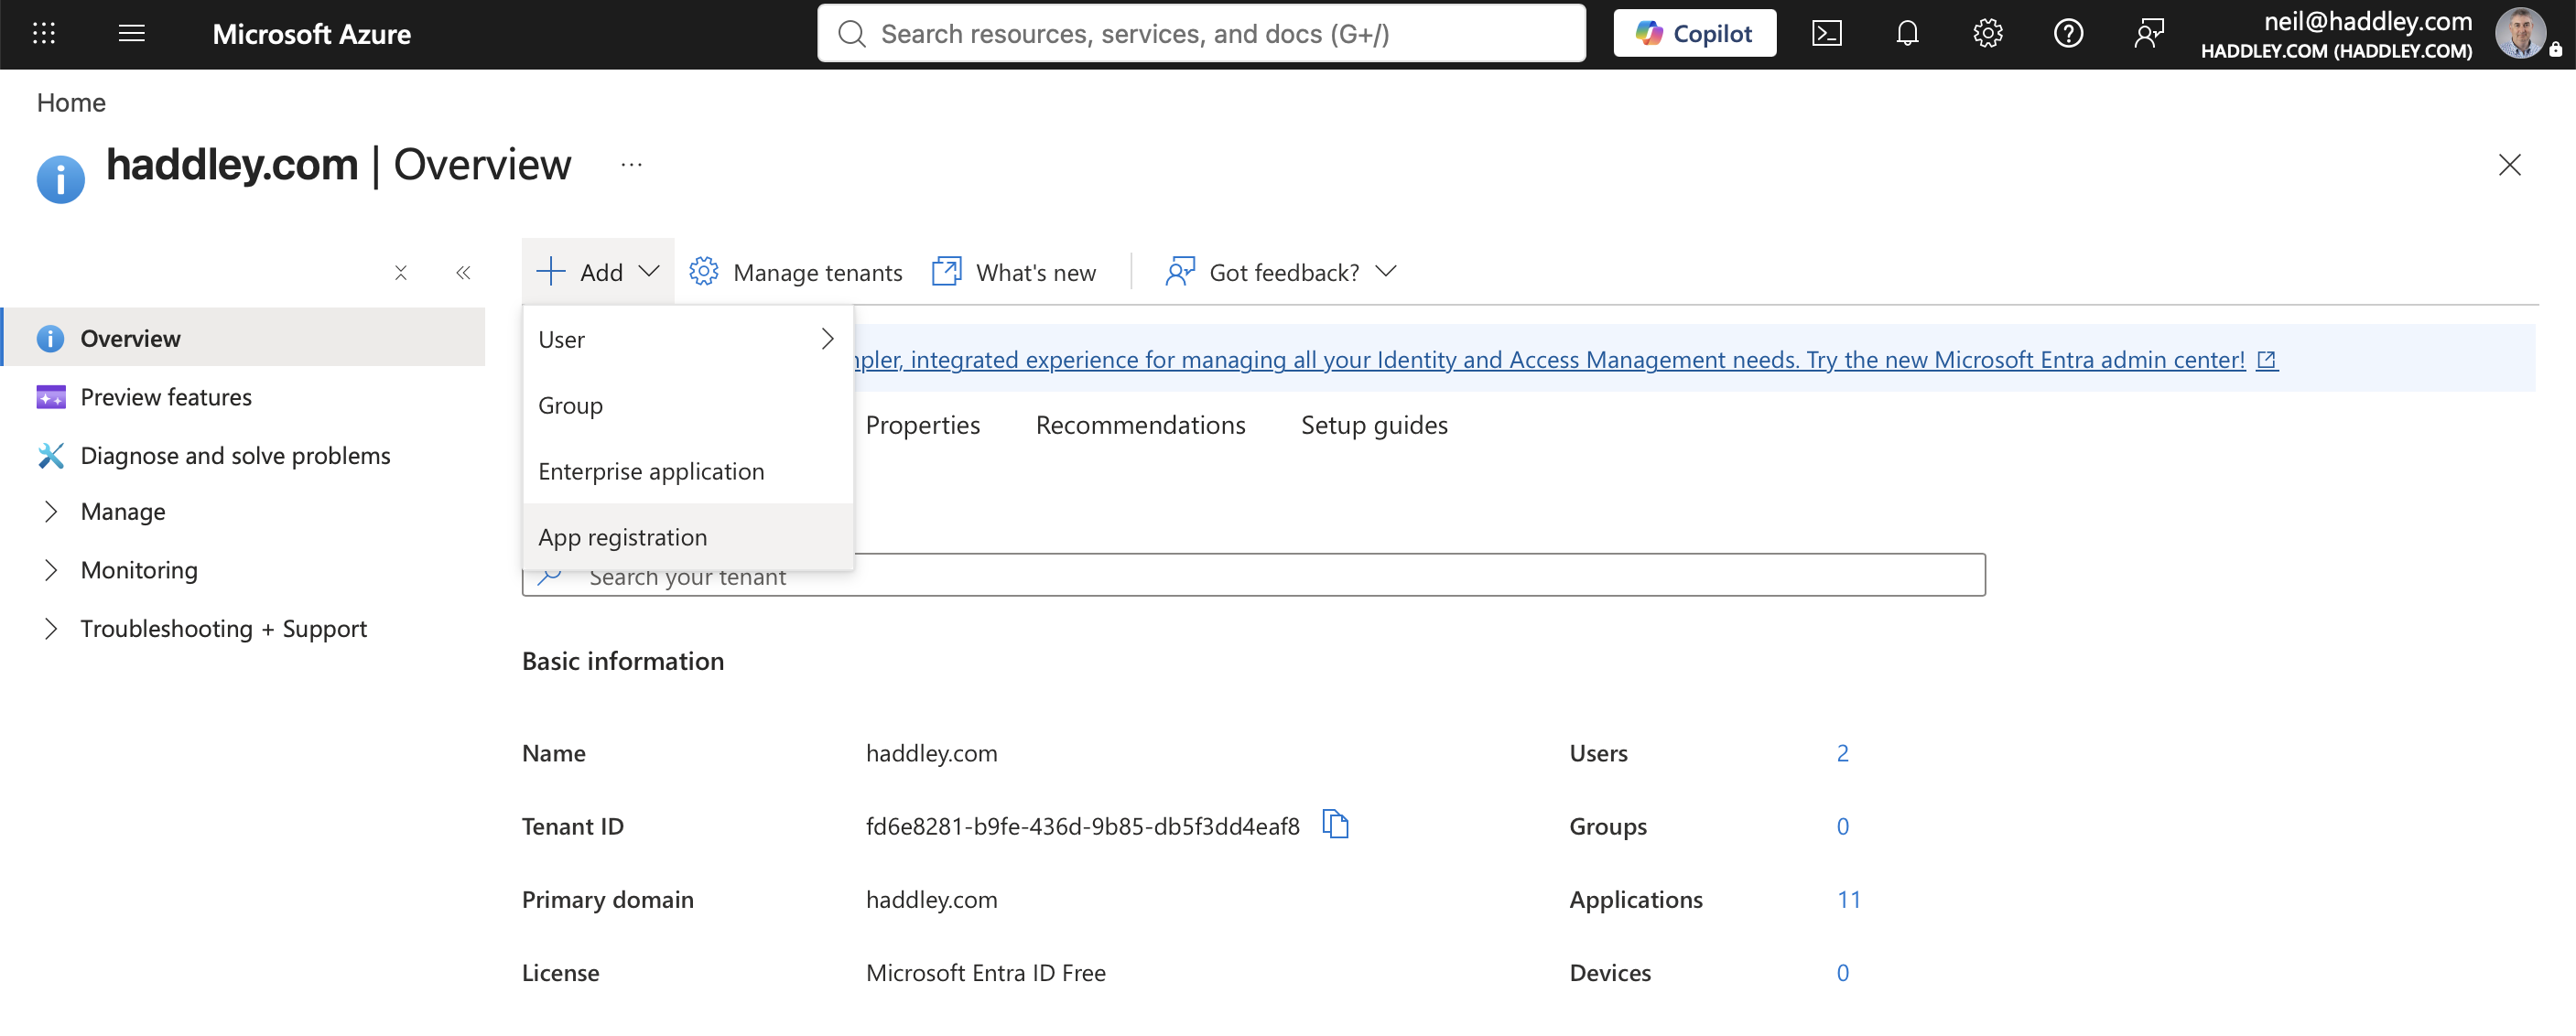This screenshot has height=1036, width=2576.
Task: Click the blue info icon by page title
Action: pyautogui.click(x=60, y=179)
